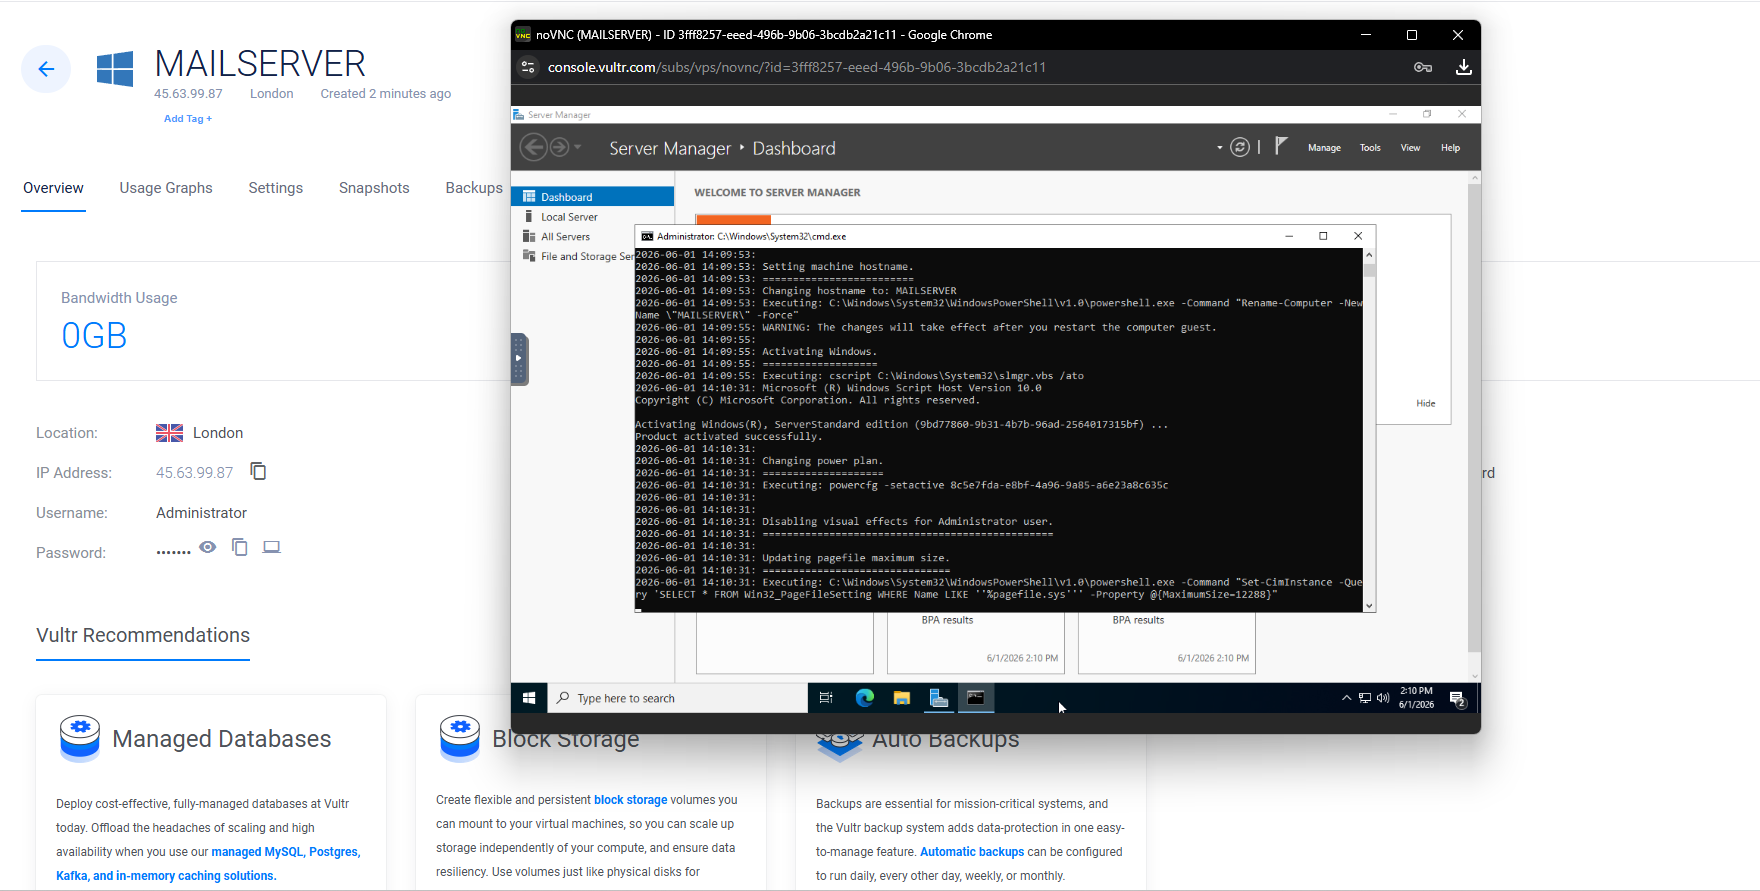Open File Explorer from the taskbar
The height and width of the screenshot is (891, 1760).
(x=902, y=698)
